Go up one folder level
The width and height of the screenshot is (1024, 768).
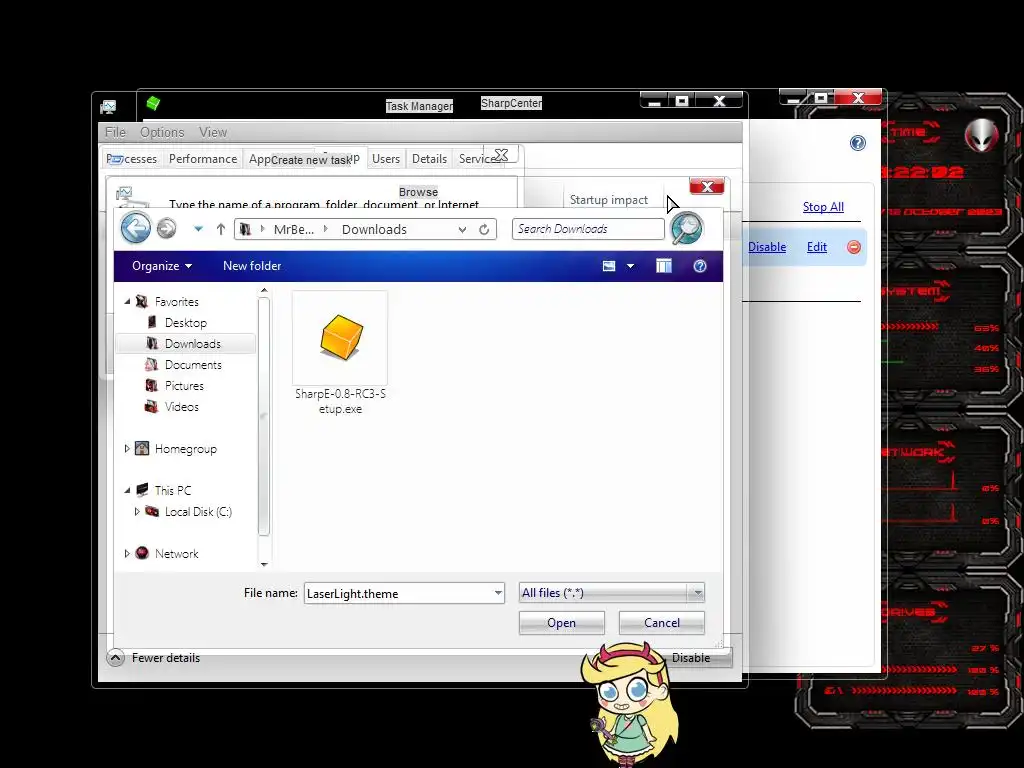click(221, 229)
